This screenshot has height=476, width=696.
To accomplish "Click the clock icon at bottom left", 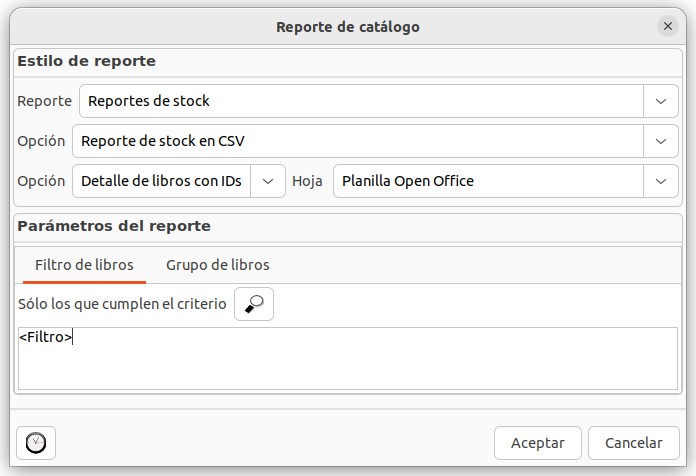I will pyautogui.click(x=36, y=442).
